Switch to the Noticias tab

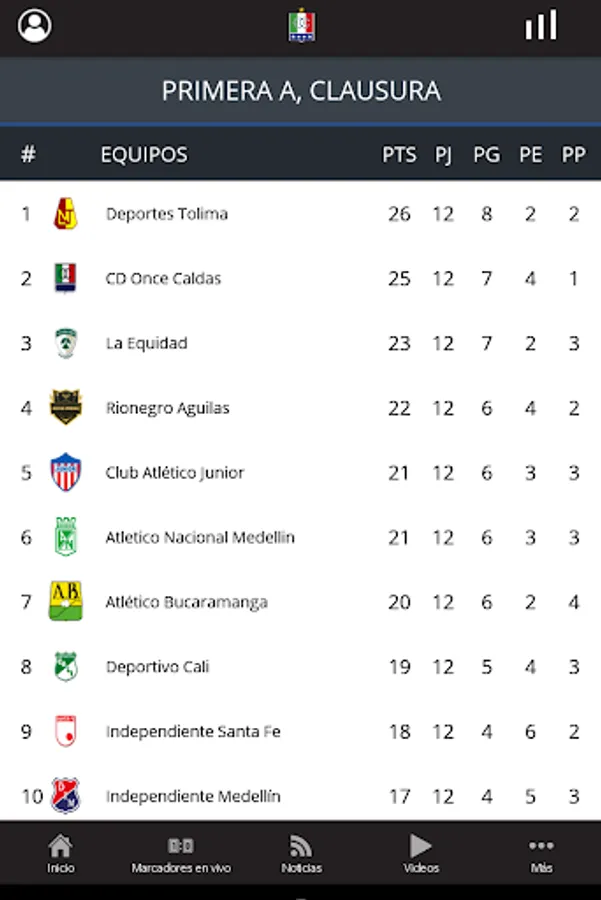(301, 854)
